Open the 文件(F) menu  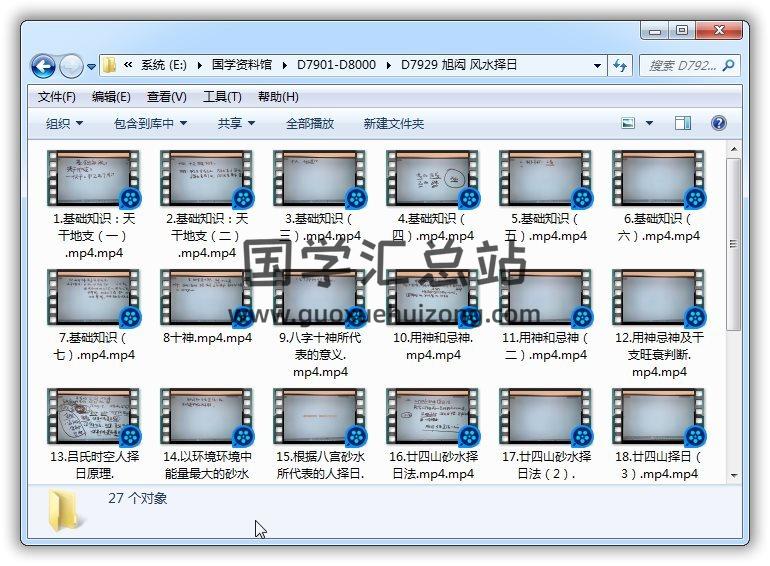[x=56, y=97]
